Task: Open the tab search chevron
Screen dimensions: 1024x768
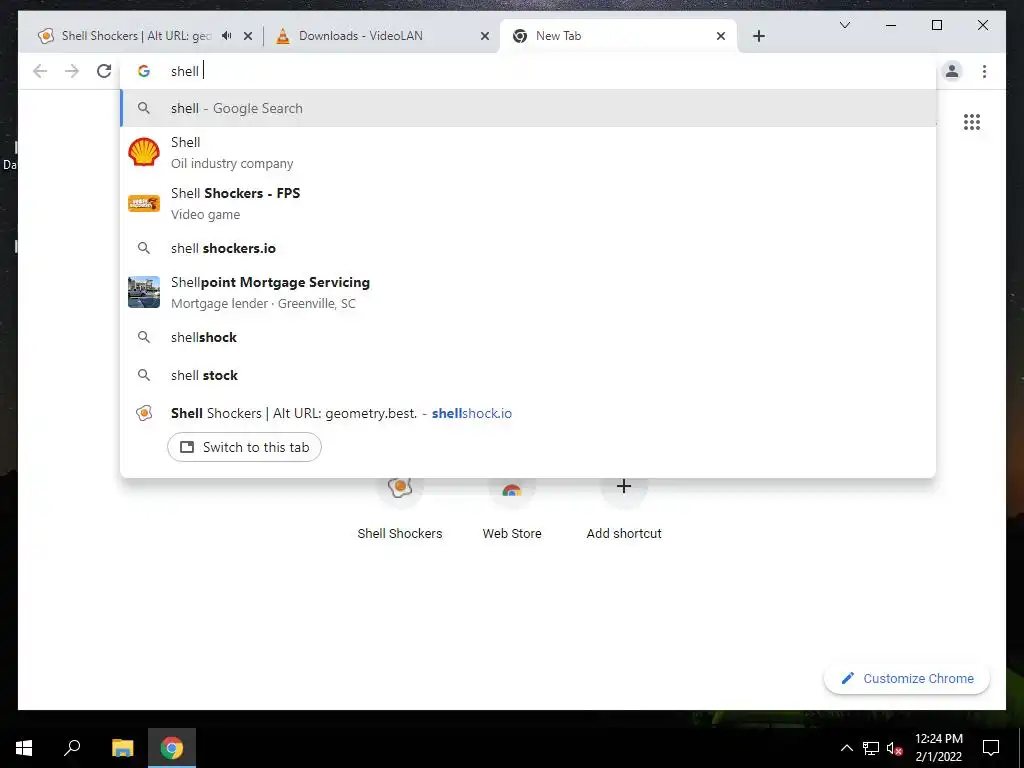Action: 844,25
